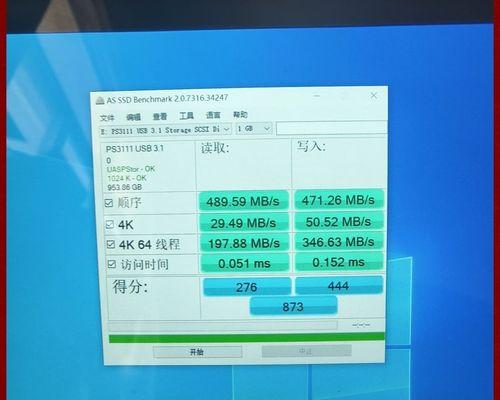Click the write score 444
This screenshot has height=400, width=500.
339,285
